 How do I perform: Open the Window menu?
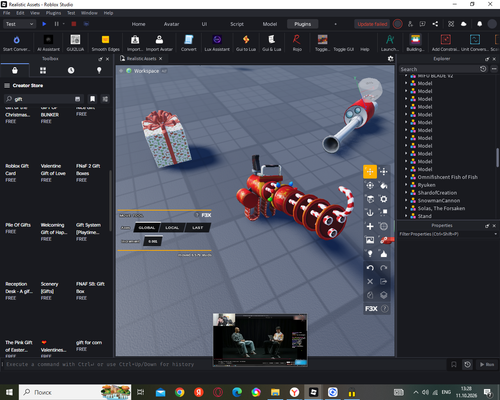tap(89, 13)
